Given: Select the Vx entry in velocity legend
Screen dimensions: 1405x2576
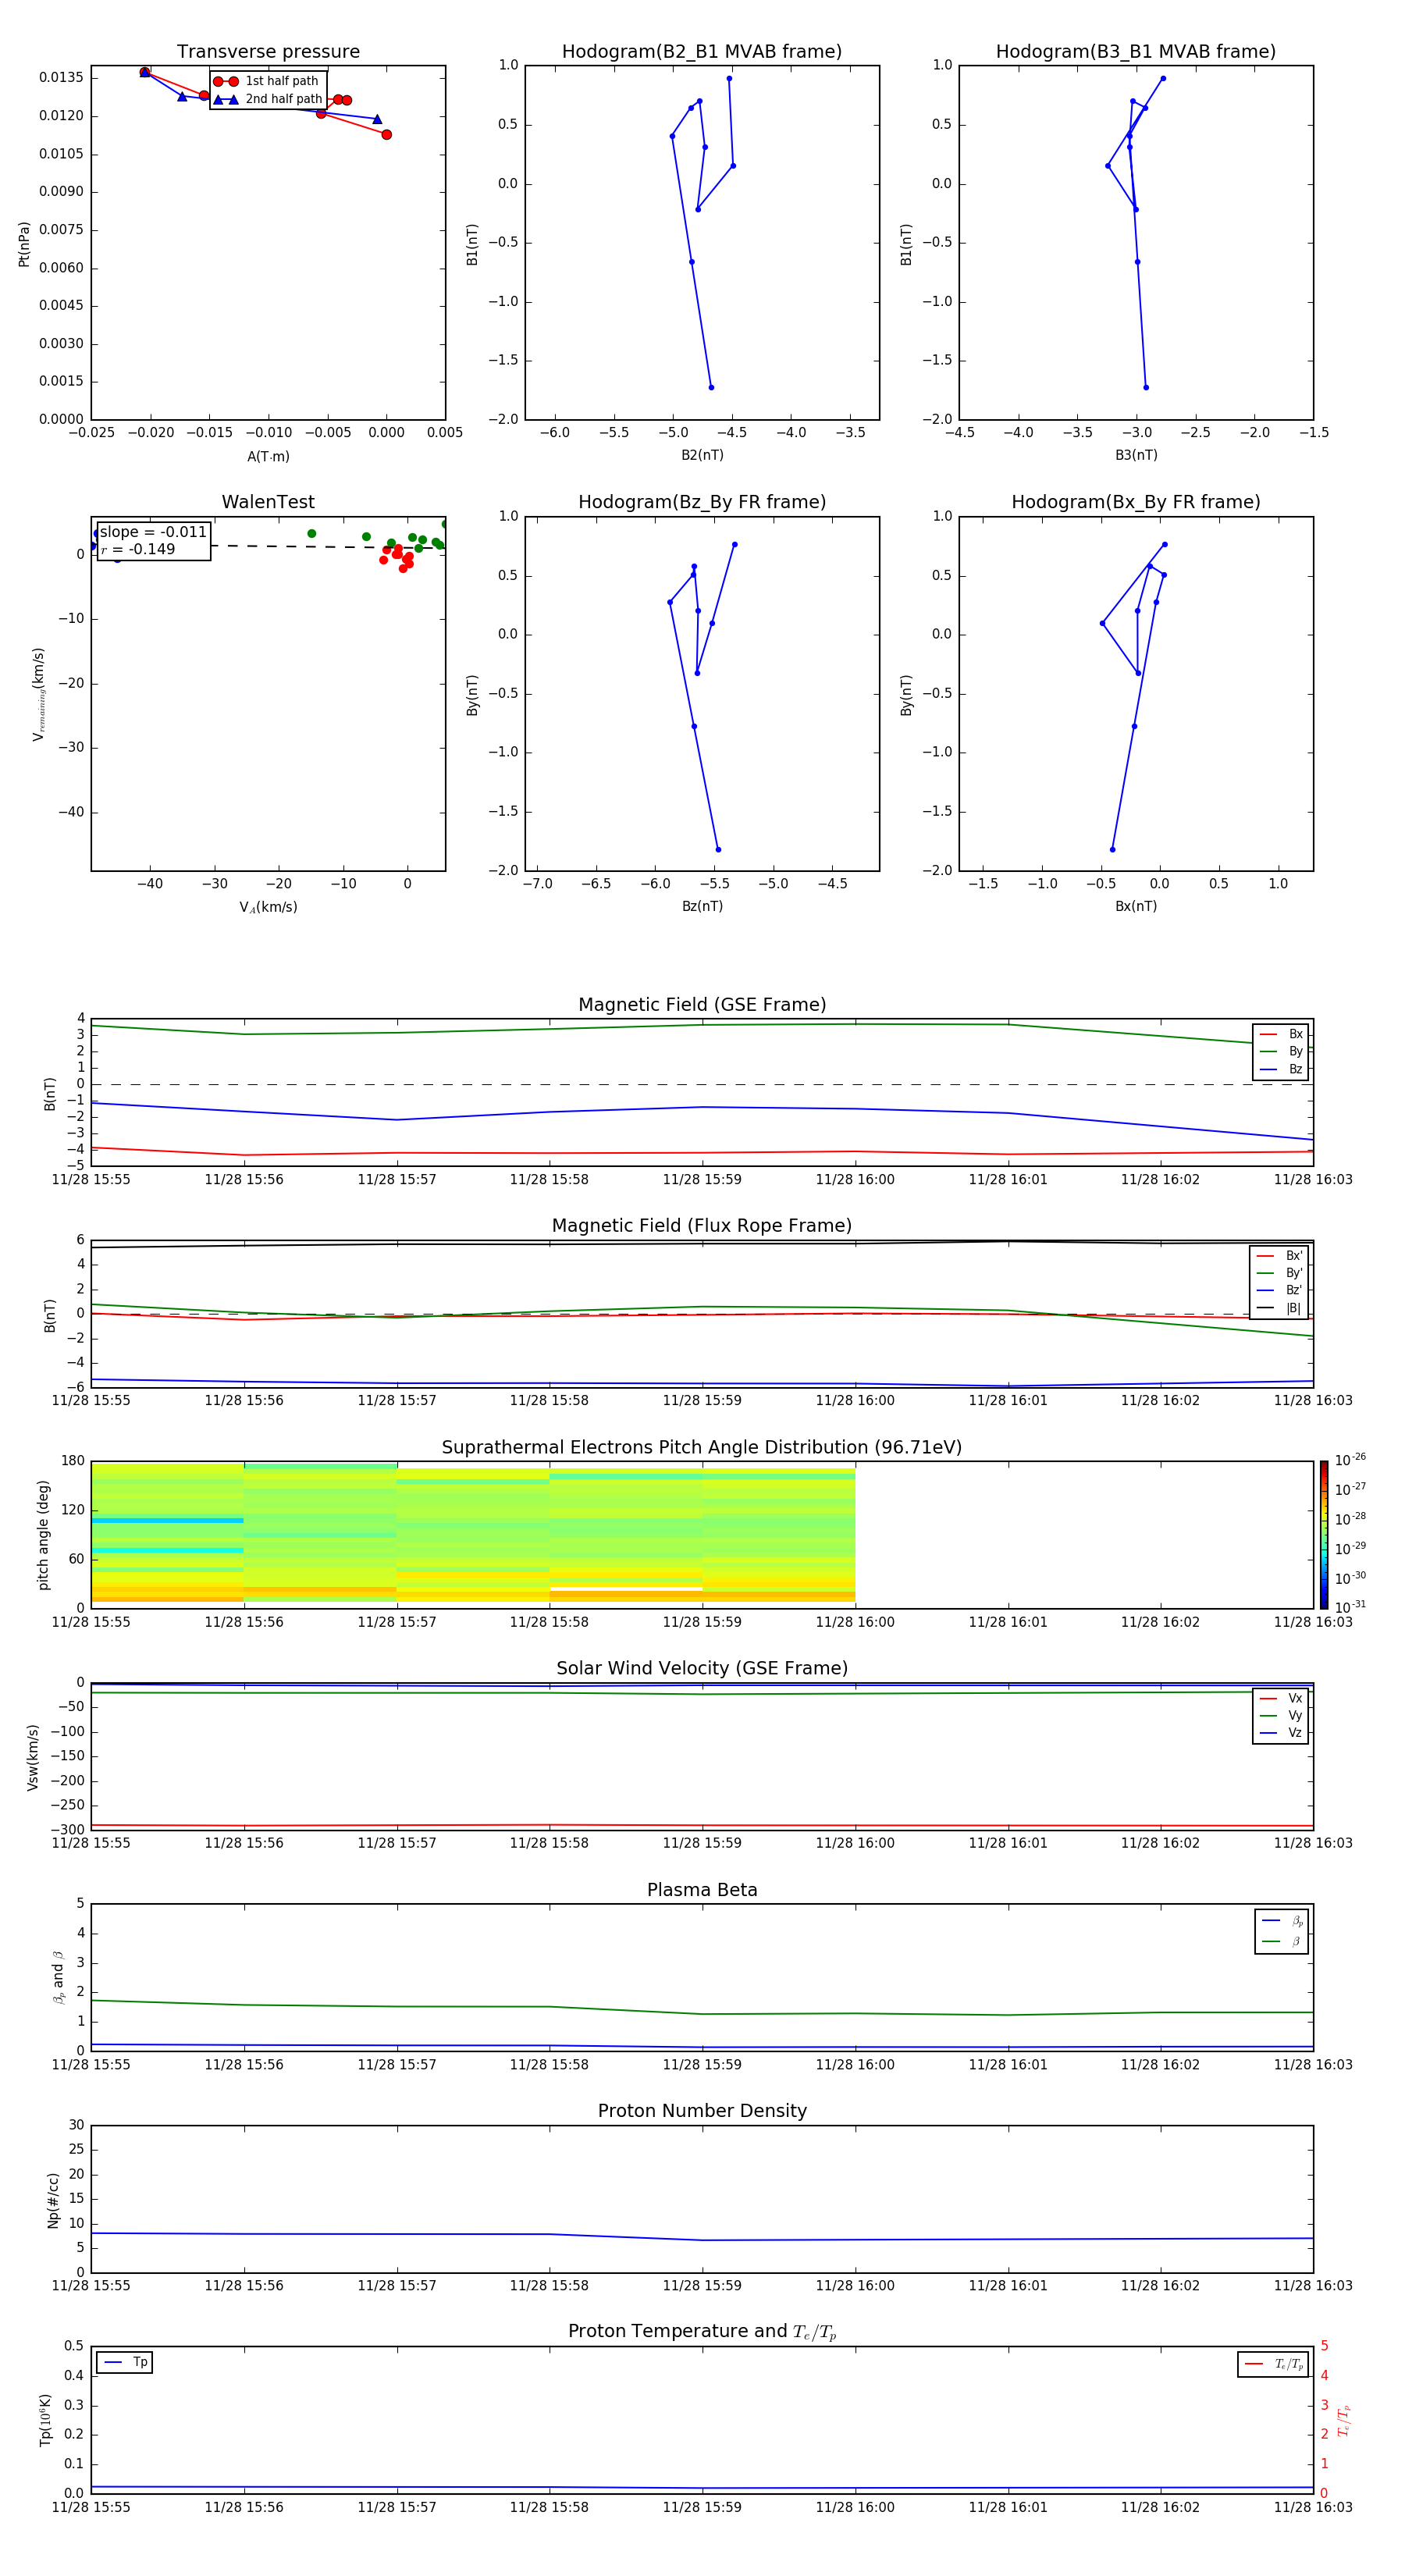Looking at the screenshot, I should (1281, 1698).
